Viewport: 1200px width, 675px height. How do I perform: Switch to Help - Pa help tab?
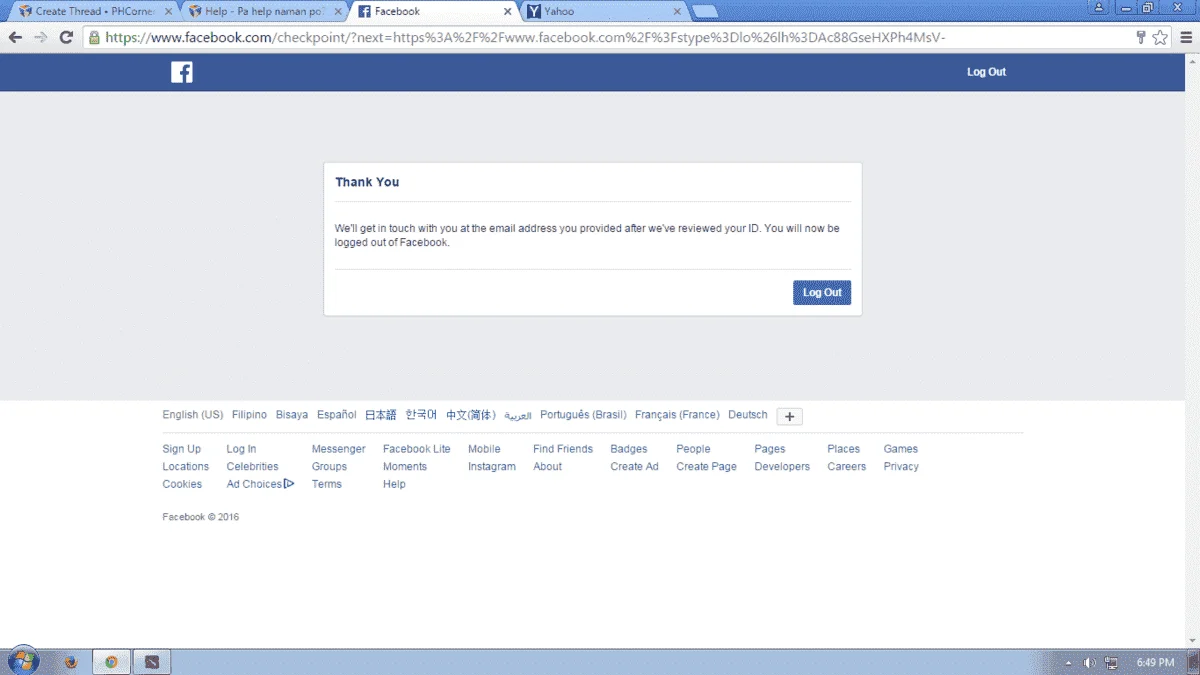(x=265, y=12)
